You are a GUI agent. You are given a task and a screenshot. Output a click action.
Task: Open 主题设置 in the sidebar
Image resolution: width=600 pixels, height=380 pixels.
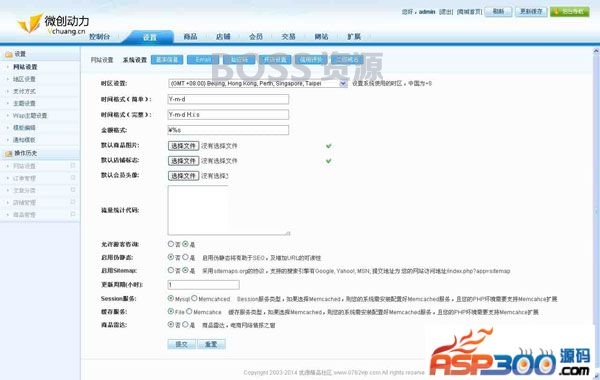coord(24,103)
